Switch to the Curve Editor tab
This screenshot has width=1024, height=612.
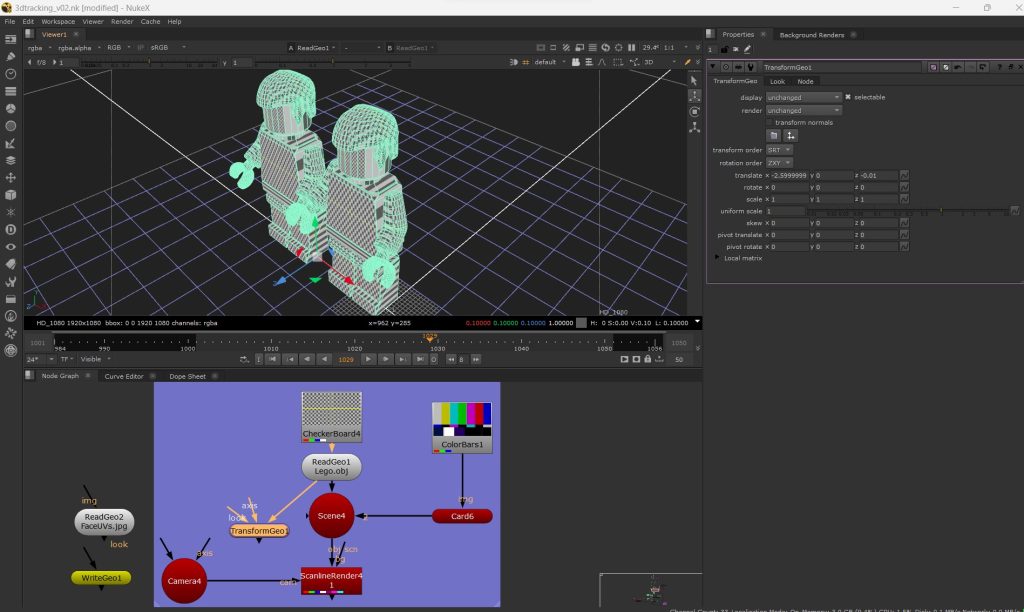[x=124, y=376]
